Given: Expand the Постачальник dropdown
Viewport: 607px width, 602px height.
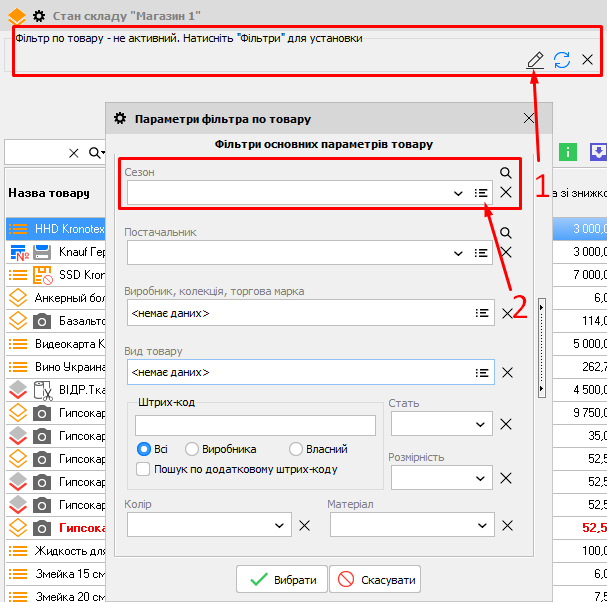Looking at the screenshot, I should point(458,253).
